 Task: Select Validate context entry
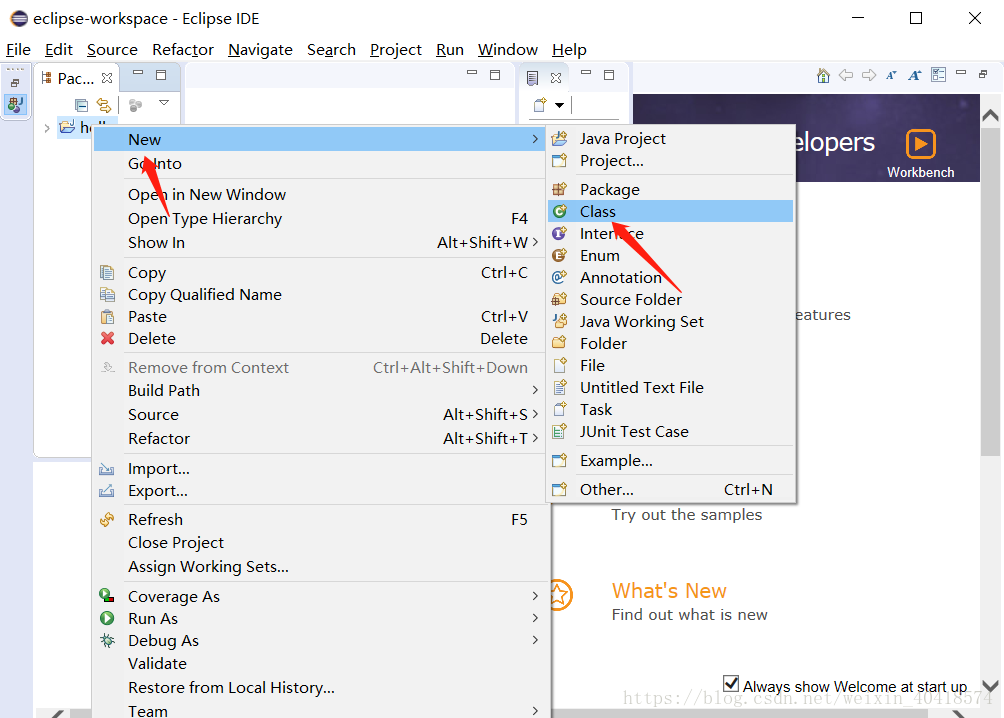(320, 664)
